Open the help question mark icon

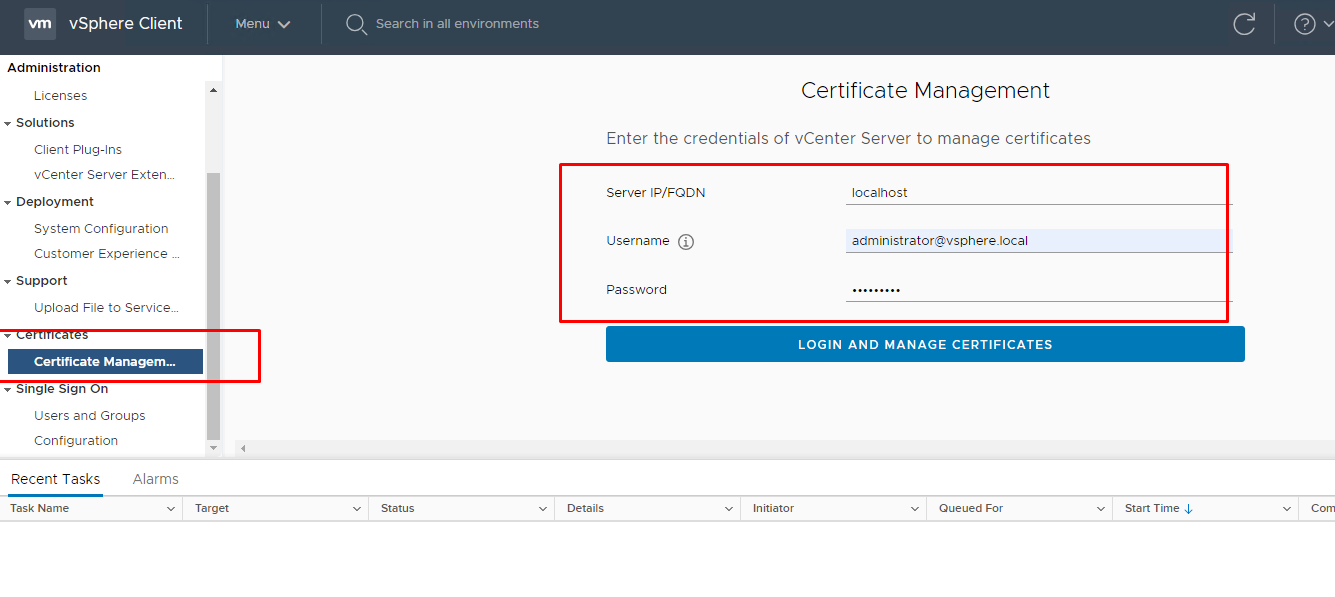[1305, 24]
